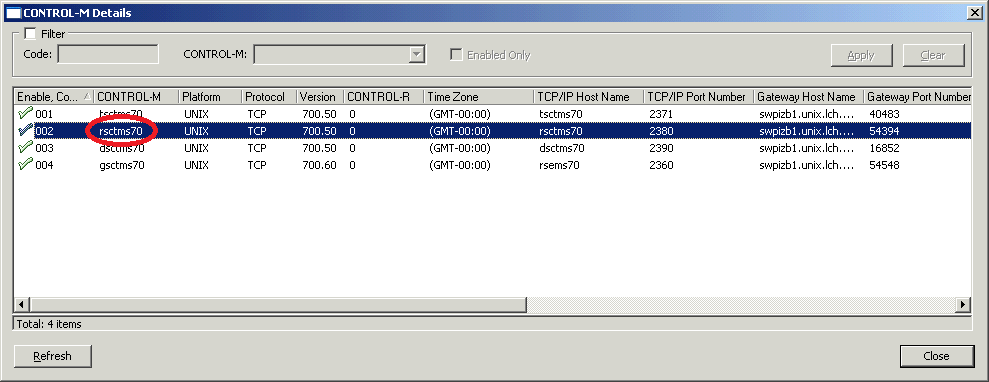The height and width of the screenshot is (382, 989).
Task: Click the Apply button
Action: pyautogui.click(x=861, y=55)
